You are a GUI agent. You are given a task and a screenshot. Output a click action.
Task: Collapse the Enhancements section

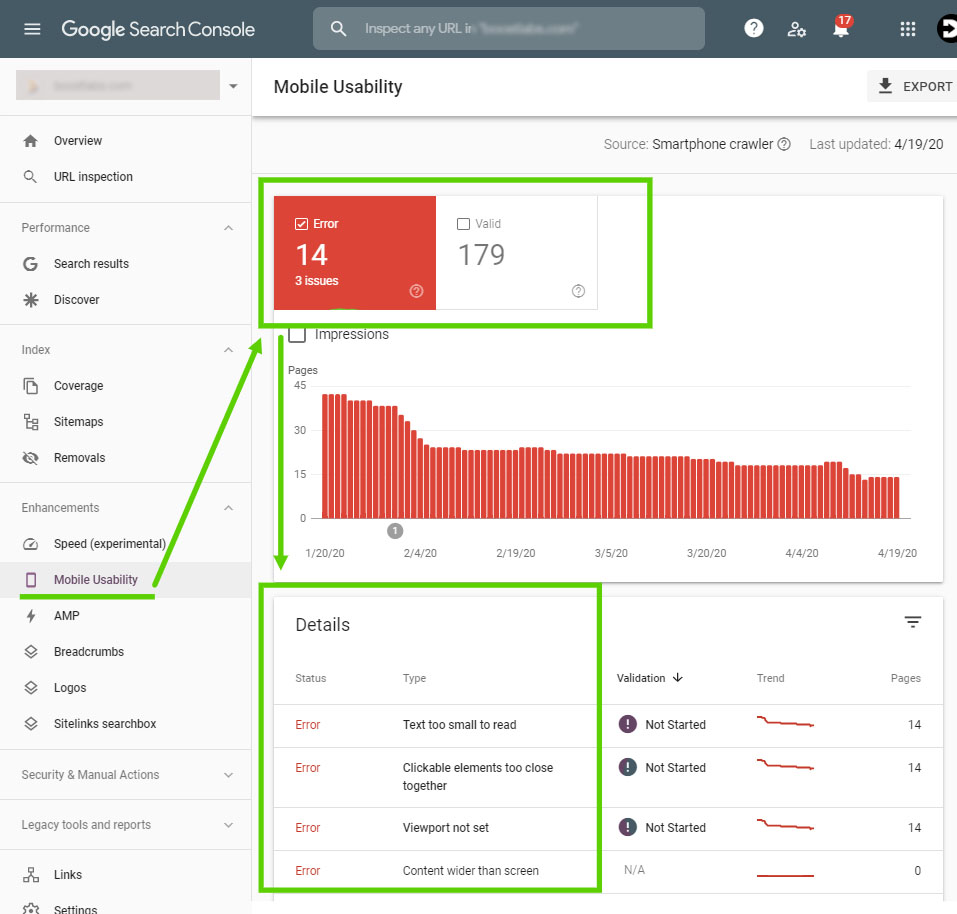(x=228, y=508)
